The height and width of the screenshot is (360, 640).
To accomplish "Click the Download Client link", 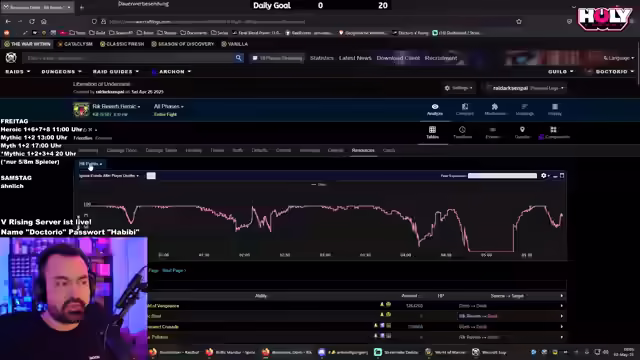I will pos(398,58).
